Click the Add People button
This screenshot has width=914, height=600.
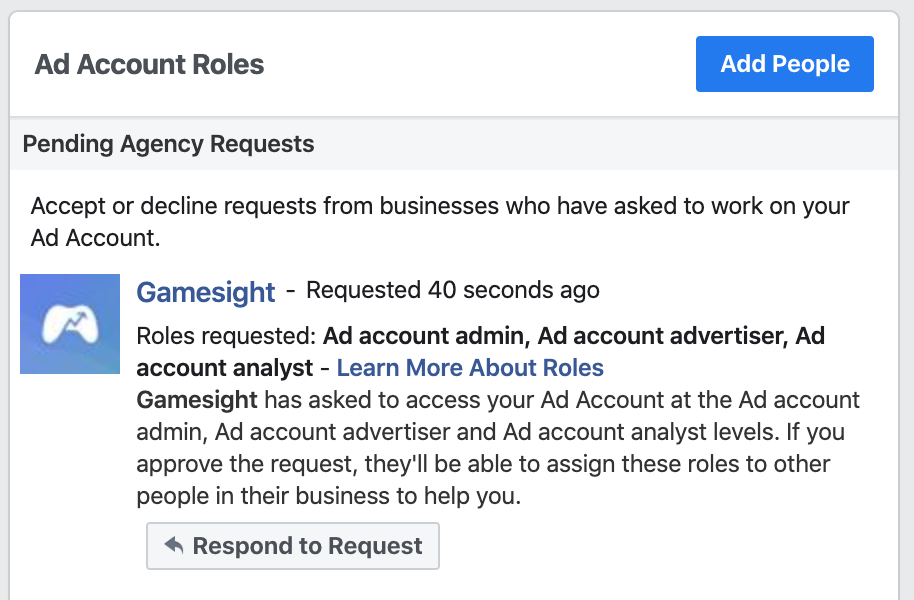tap(785, 64)
